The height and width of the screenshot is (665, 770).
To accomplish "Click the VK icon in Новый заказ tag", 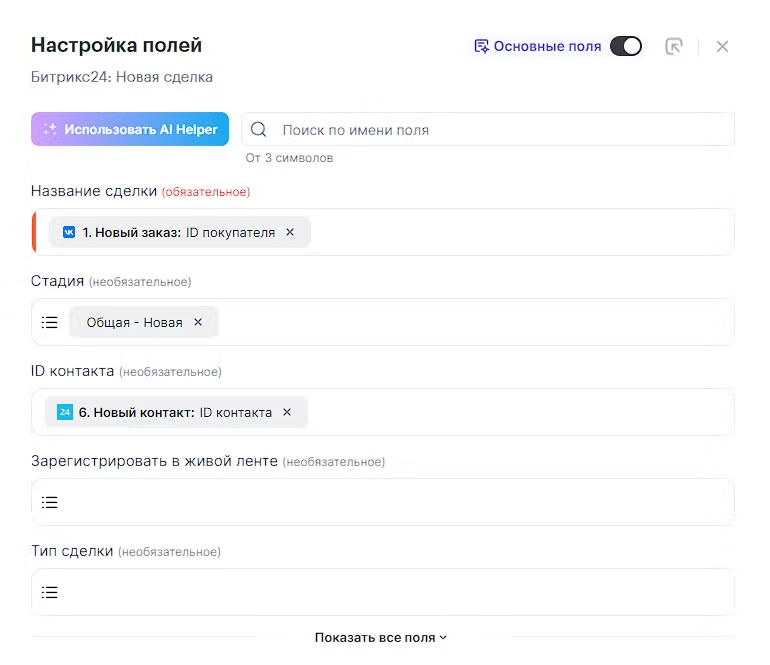I will click(x=69, y=232).
